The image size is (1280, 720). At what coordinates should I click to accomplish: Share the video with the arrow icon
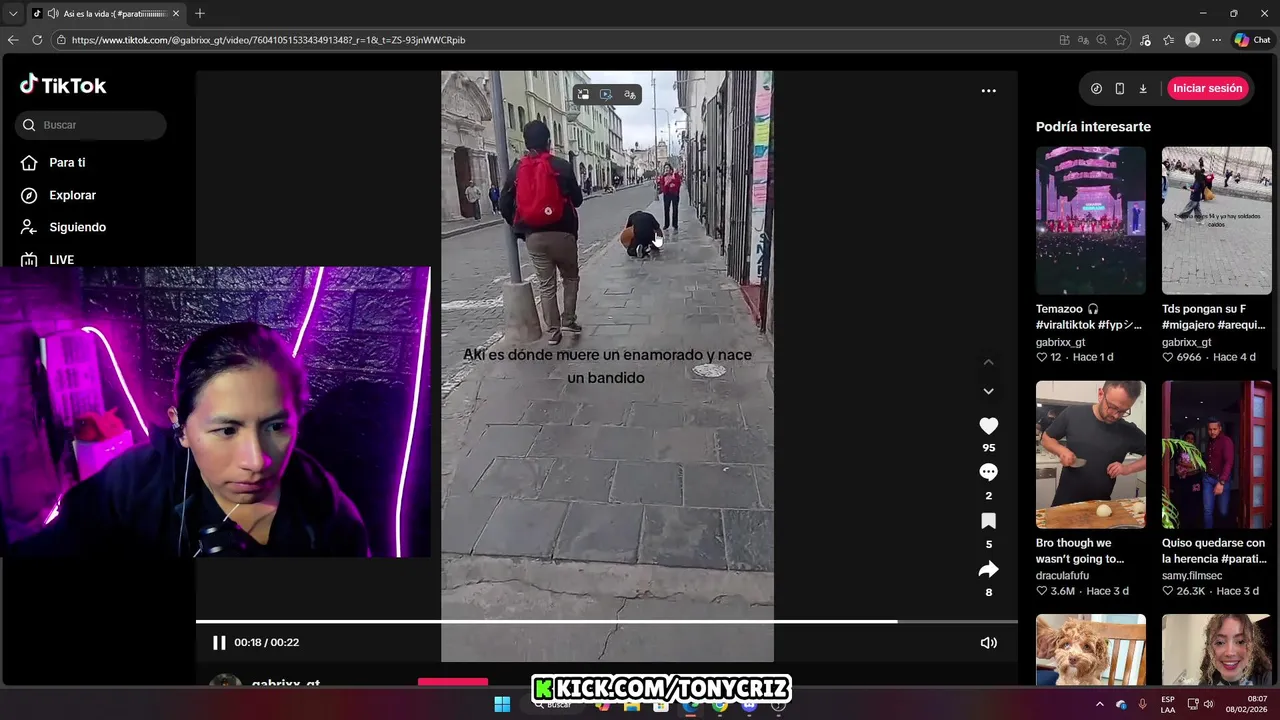pos(988,569)
